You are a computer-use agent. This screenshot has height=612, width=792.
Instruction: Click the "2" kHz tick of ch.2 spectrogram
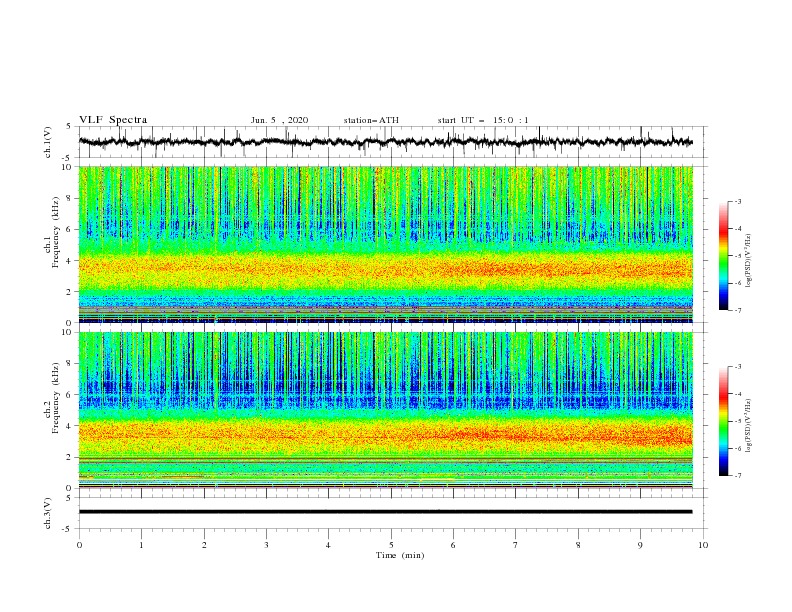tap(71, 457)
